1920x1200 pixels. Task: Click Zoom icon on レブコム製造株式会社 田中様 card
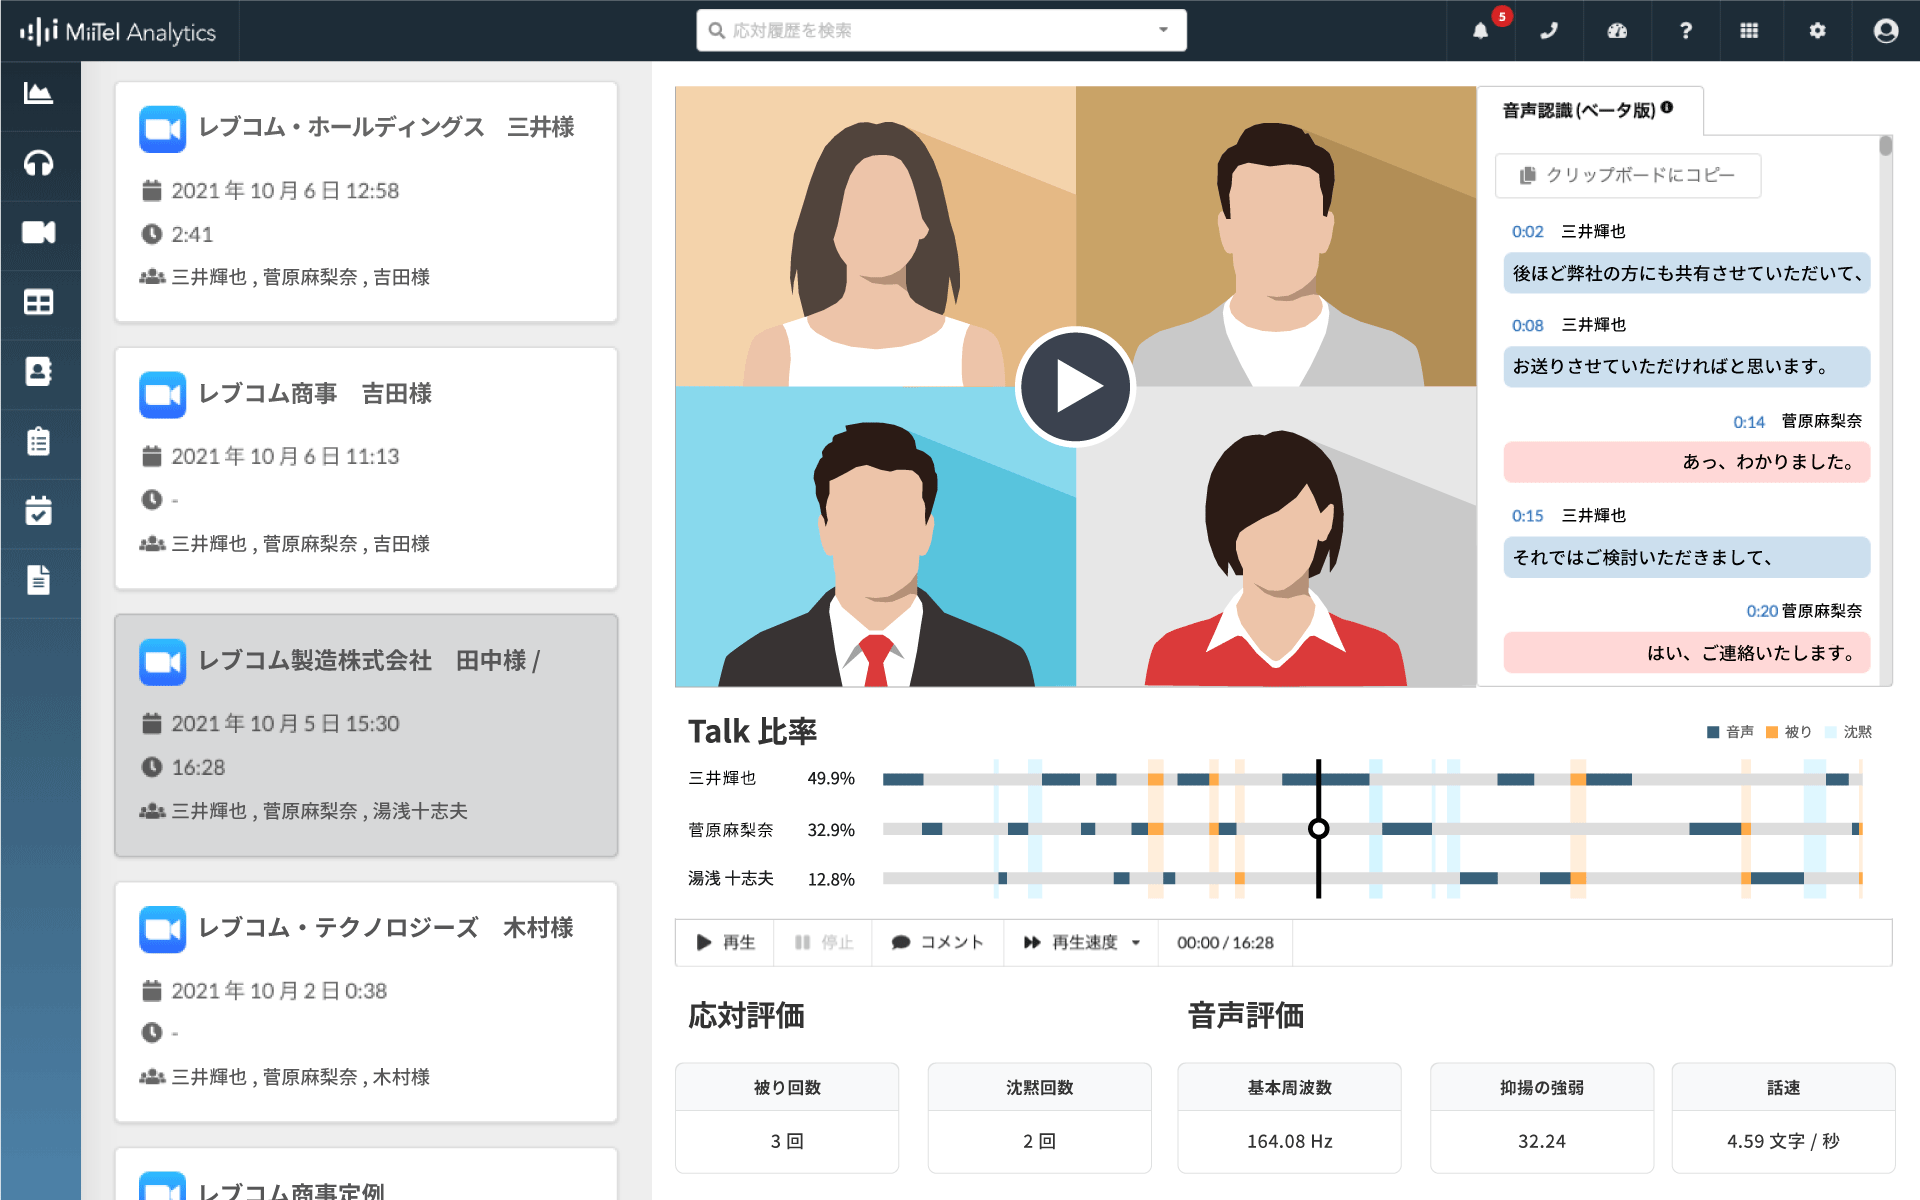click(x=162, y=662)
